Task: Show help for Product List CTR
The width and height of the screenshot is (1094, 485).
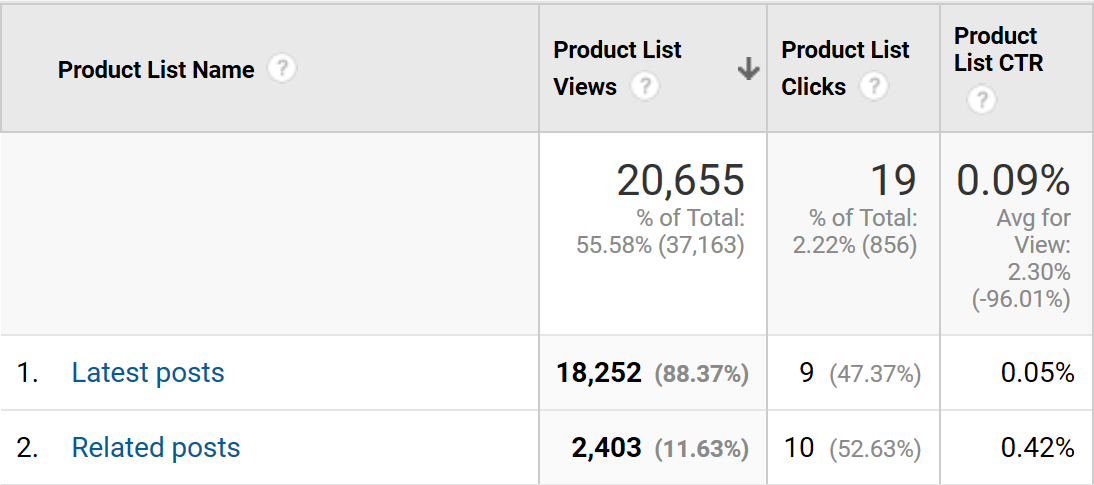Action: pyautogui.click(x=983, y=100)
